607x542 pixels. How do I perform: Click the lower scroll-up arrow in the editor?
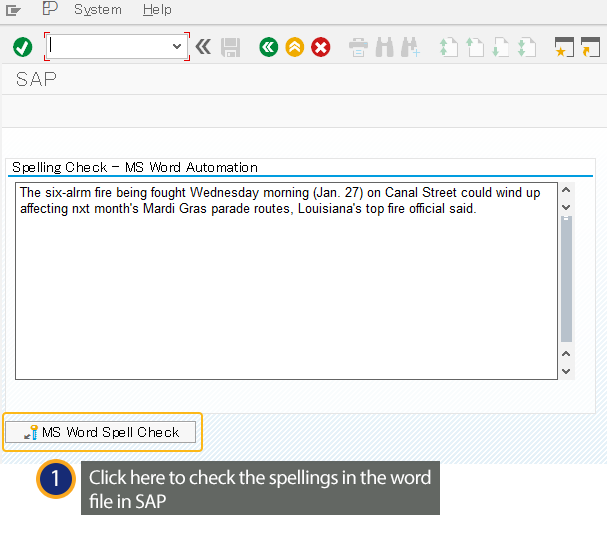[566, 354]
